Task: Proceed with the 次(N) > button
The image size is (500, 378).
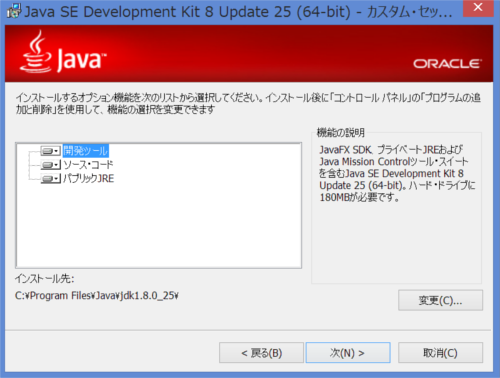Action: [348, 353]
